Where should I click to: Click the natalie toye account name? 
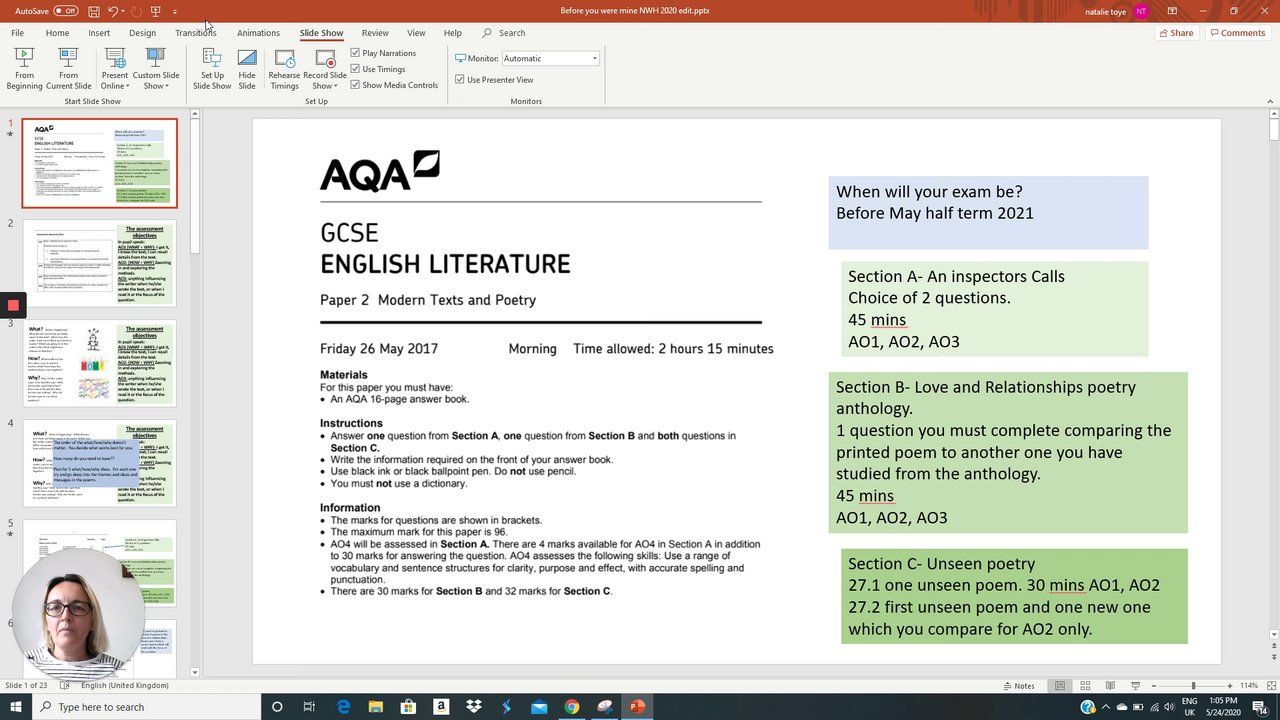[x=1104, y=11]
